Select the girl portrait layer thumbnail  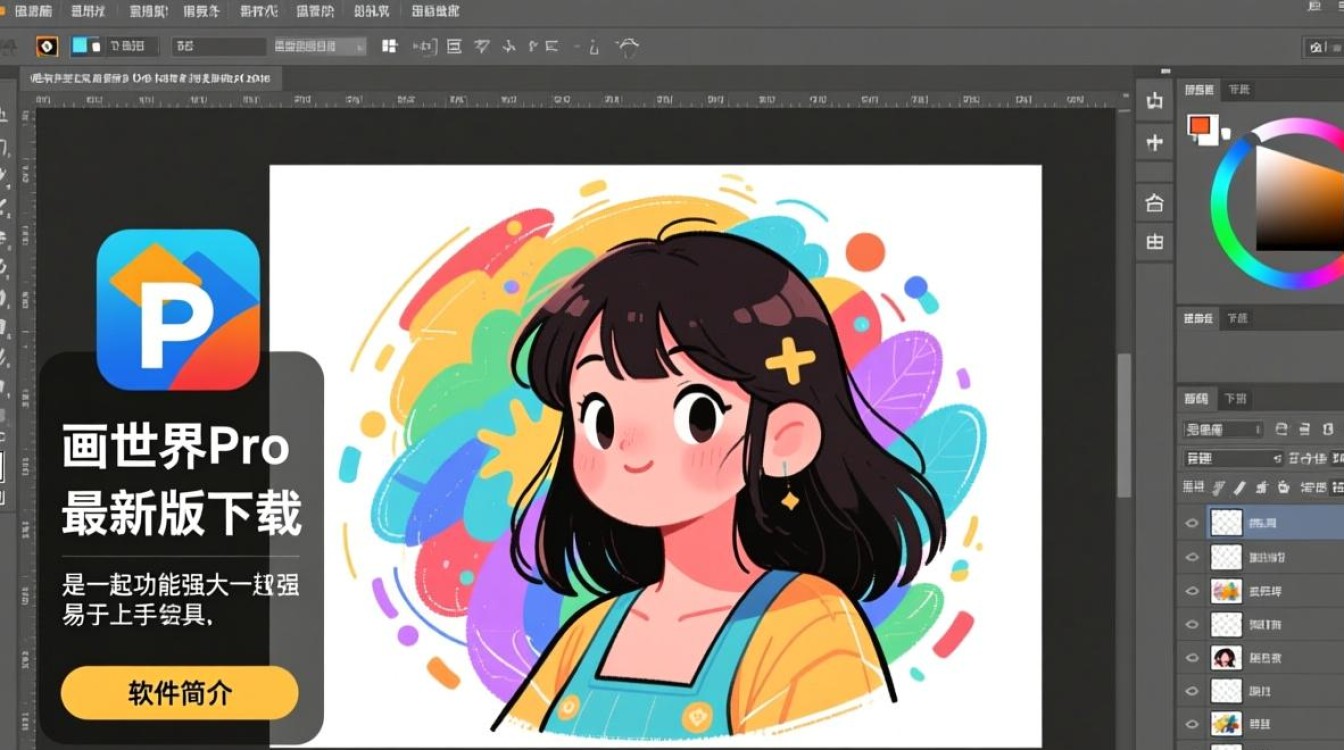(x=1226, y=658)
